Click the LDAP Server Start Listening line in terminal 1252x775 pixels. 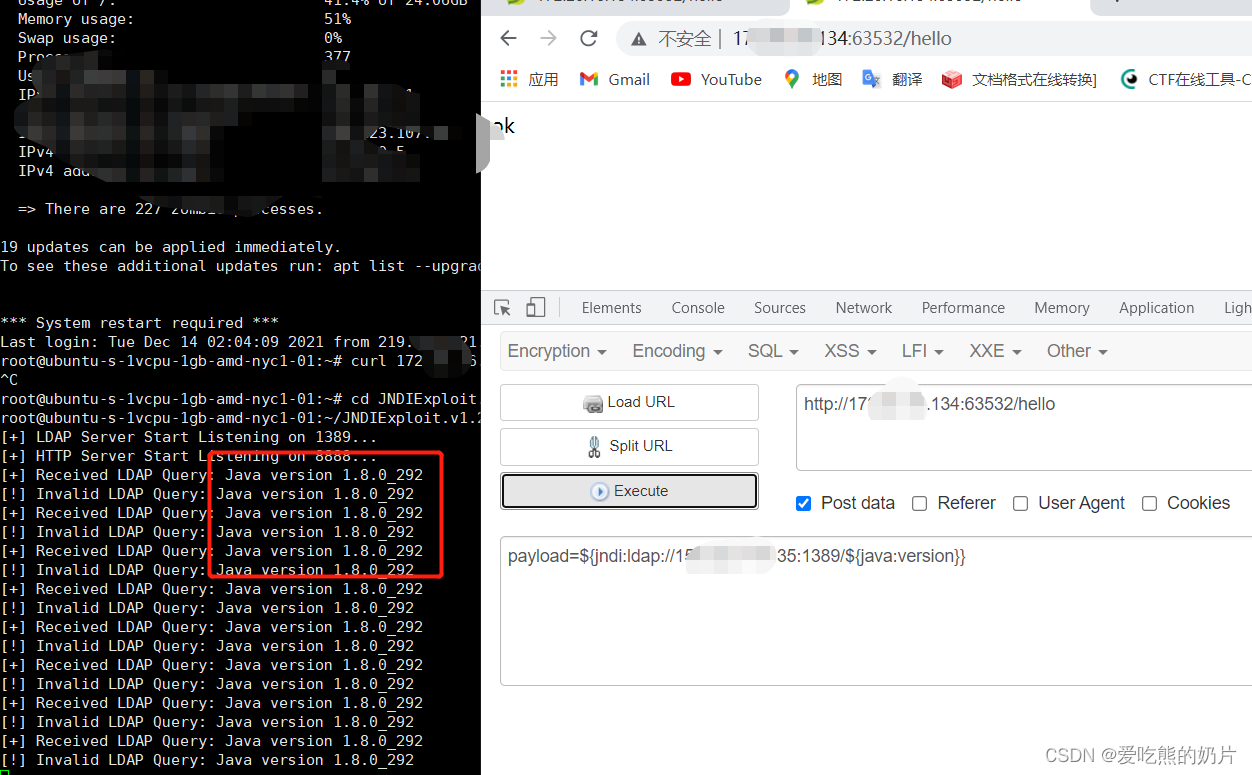coord(190,437)
